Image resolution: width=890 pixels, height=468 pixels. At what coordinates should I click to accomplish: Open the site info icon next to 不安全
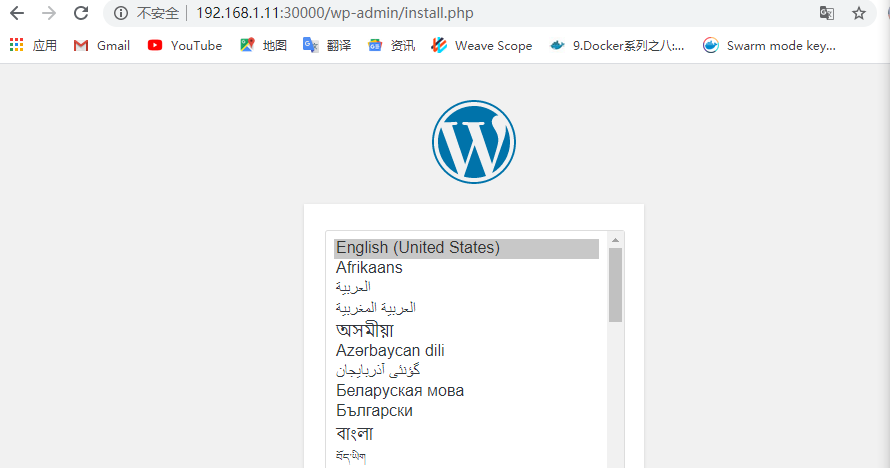pos(120,13)
